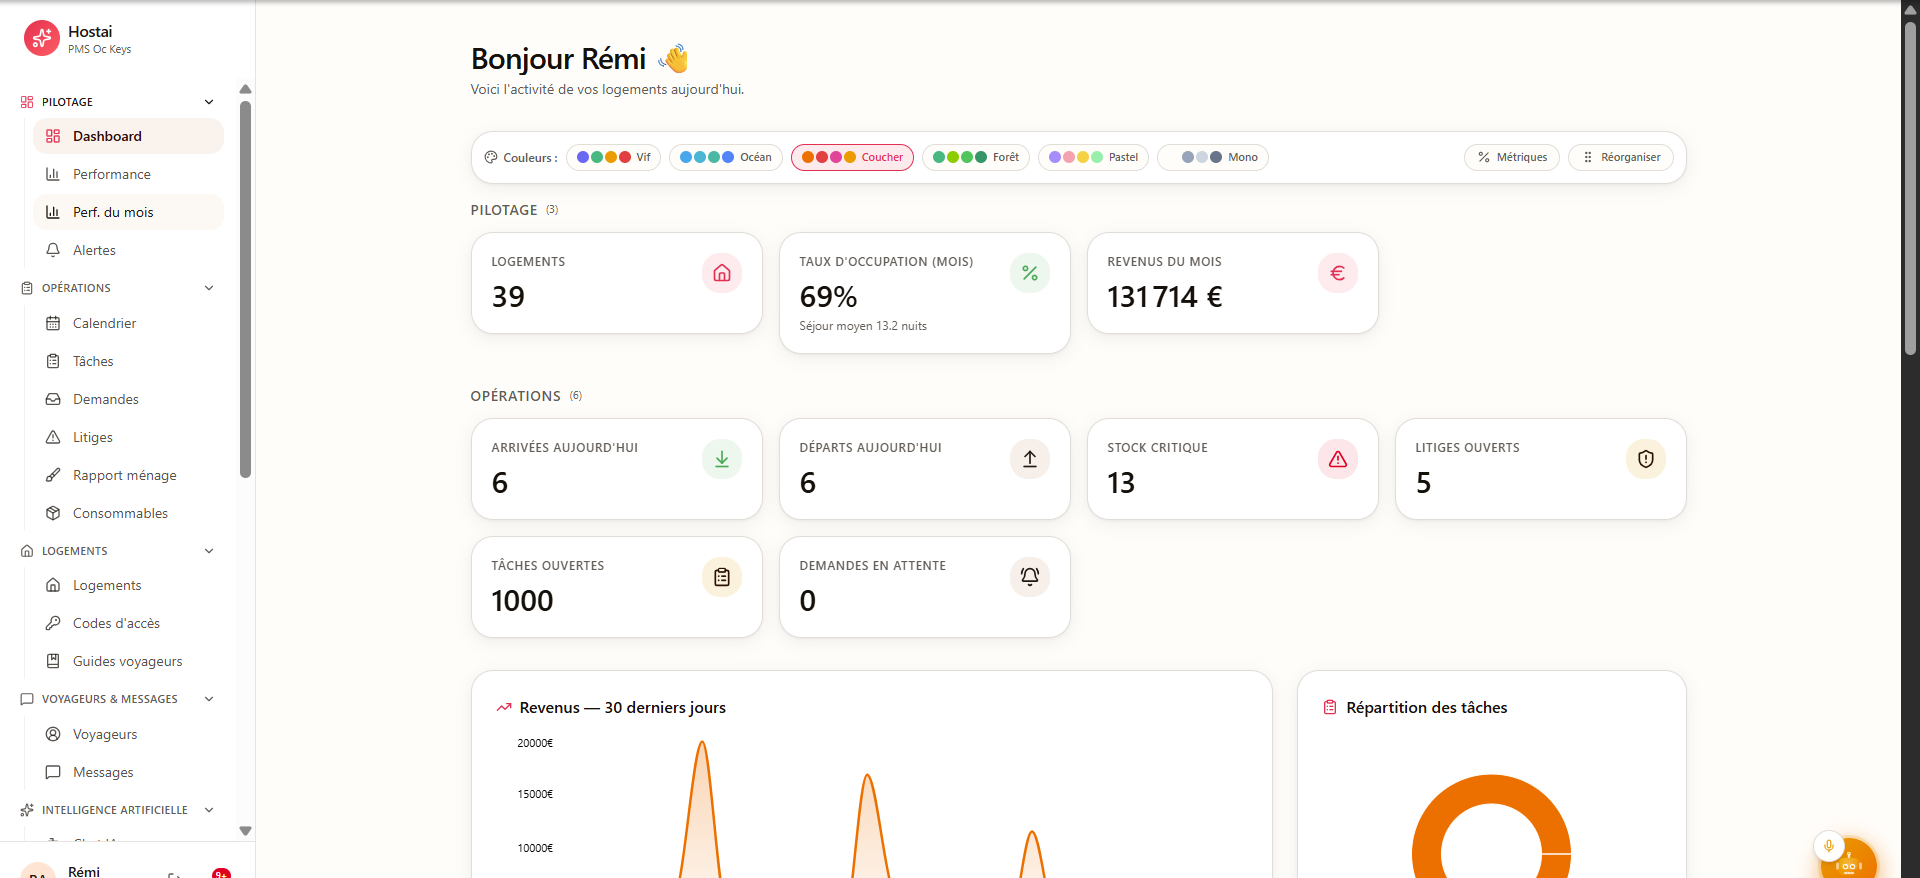Click the book icon beside Guides voyageurs
1920x878 pixels.
pyautogui.click(x=53, y=661)
